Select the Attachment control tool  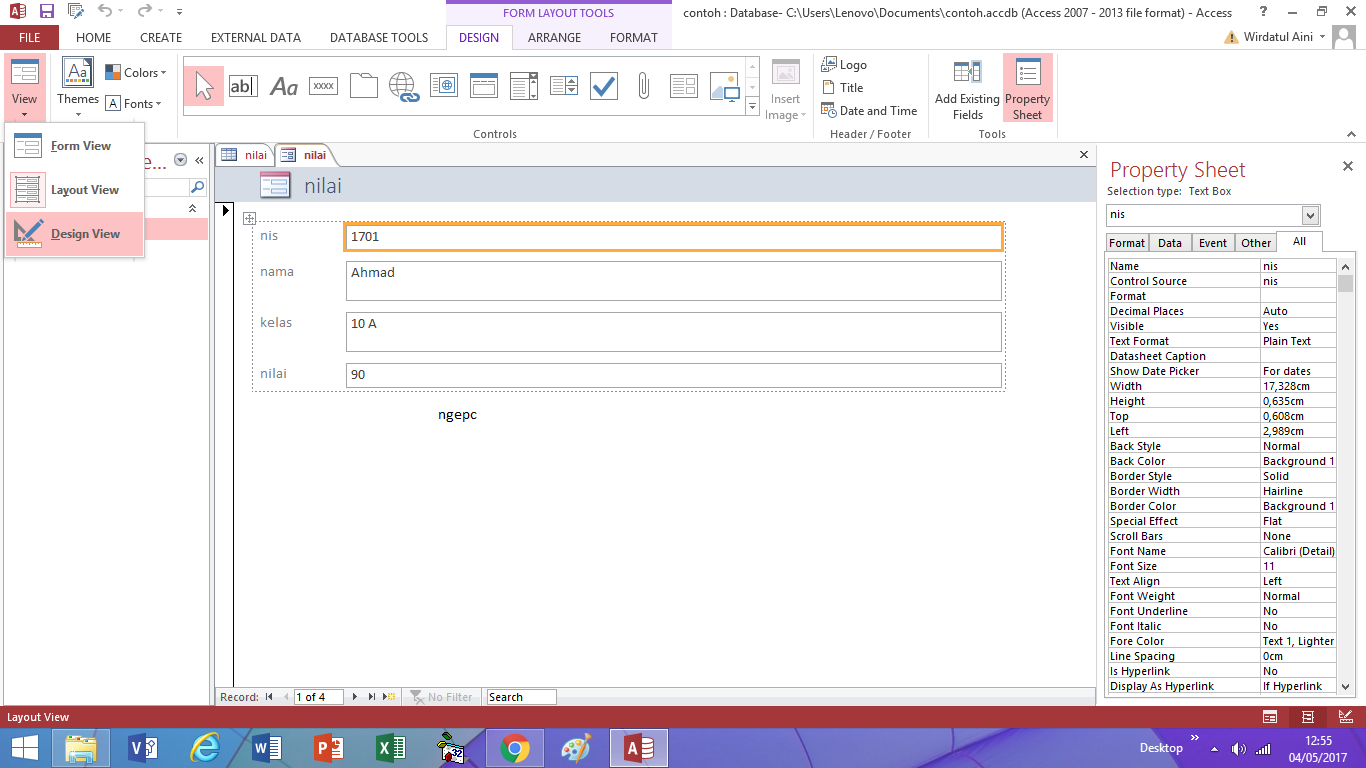(x=643, y=86)
